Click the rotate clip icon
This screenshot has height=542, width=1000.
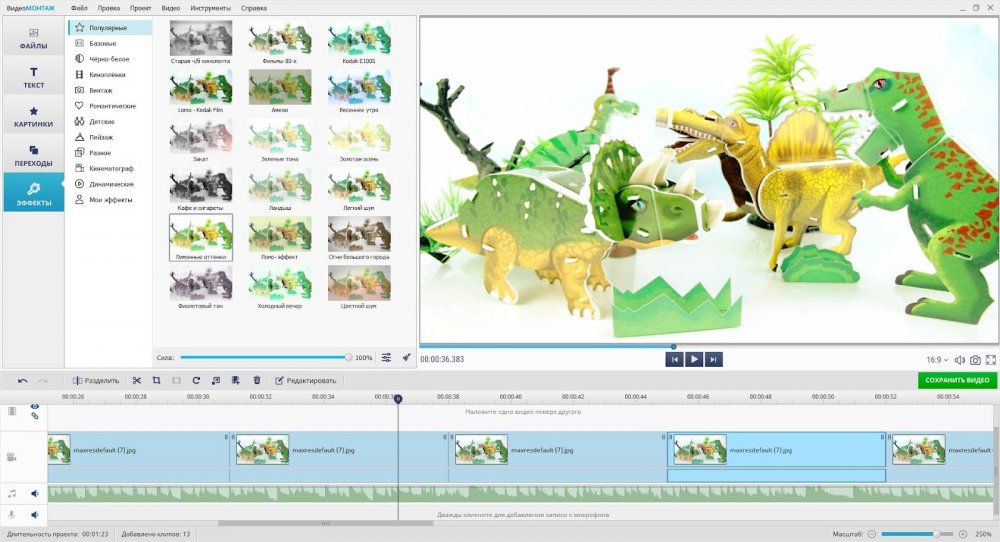click(x=196, y=380)
